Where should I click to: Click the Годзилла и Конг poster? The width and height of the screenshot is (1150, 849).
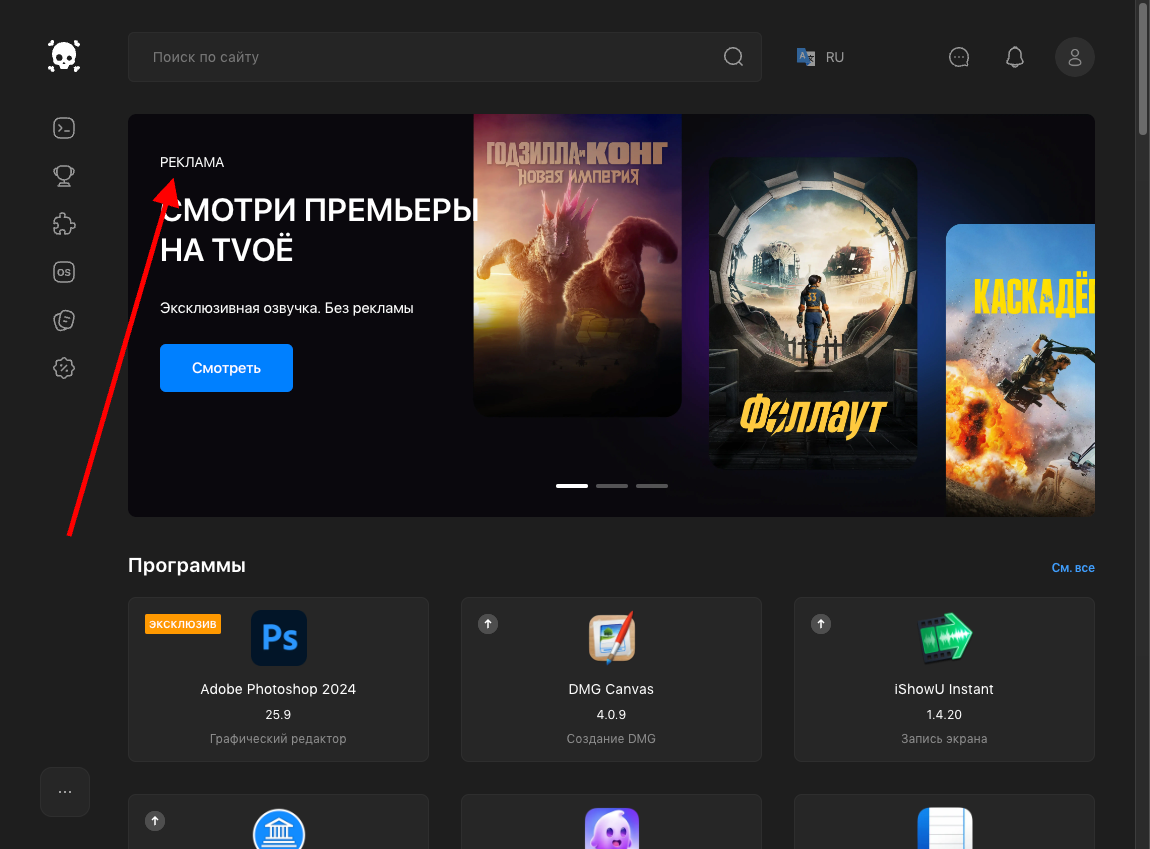point(577,265)
